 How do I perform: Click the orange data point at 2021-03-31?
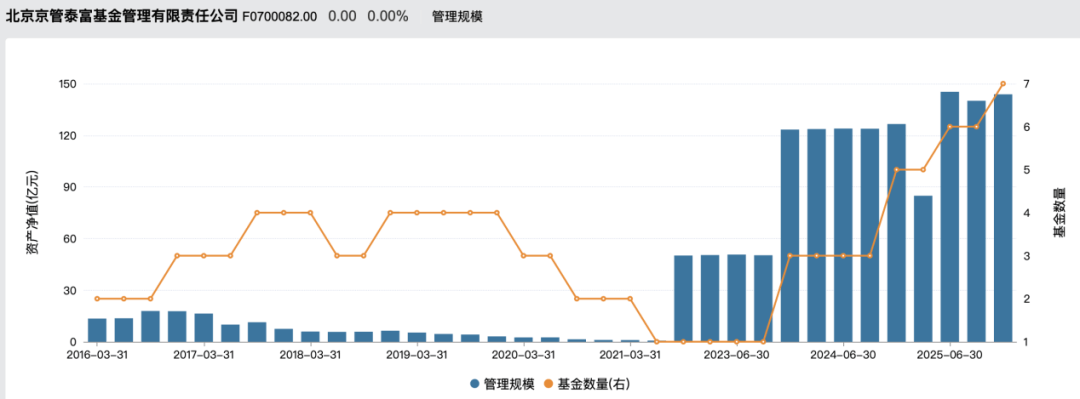pyautogui.click(x=630, y=298)
